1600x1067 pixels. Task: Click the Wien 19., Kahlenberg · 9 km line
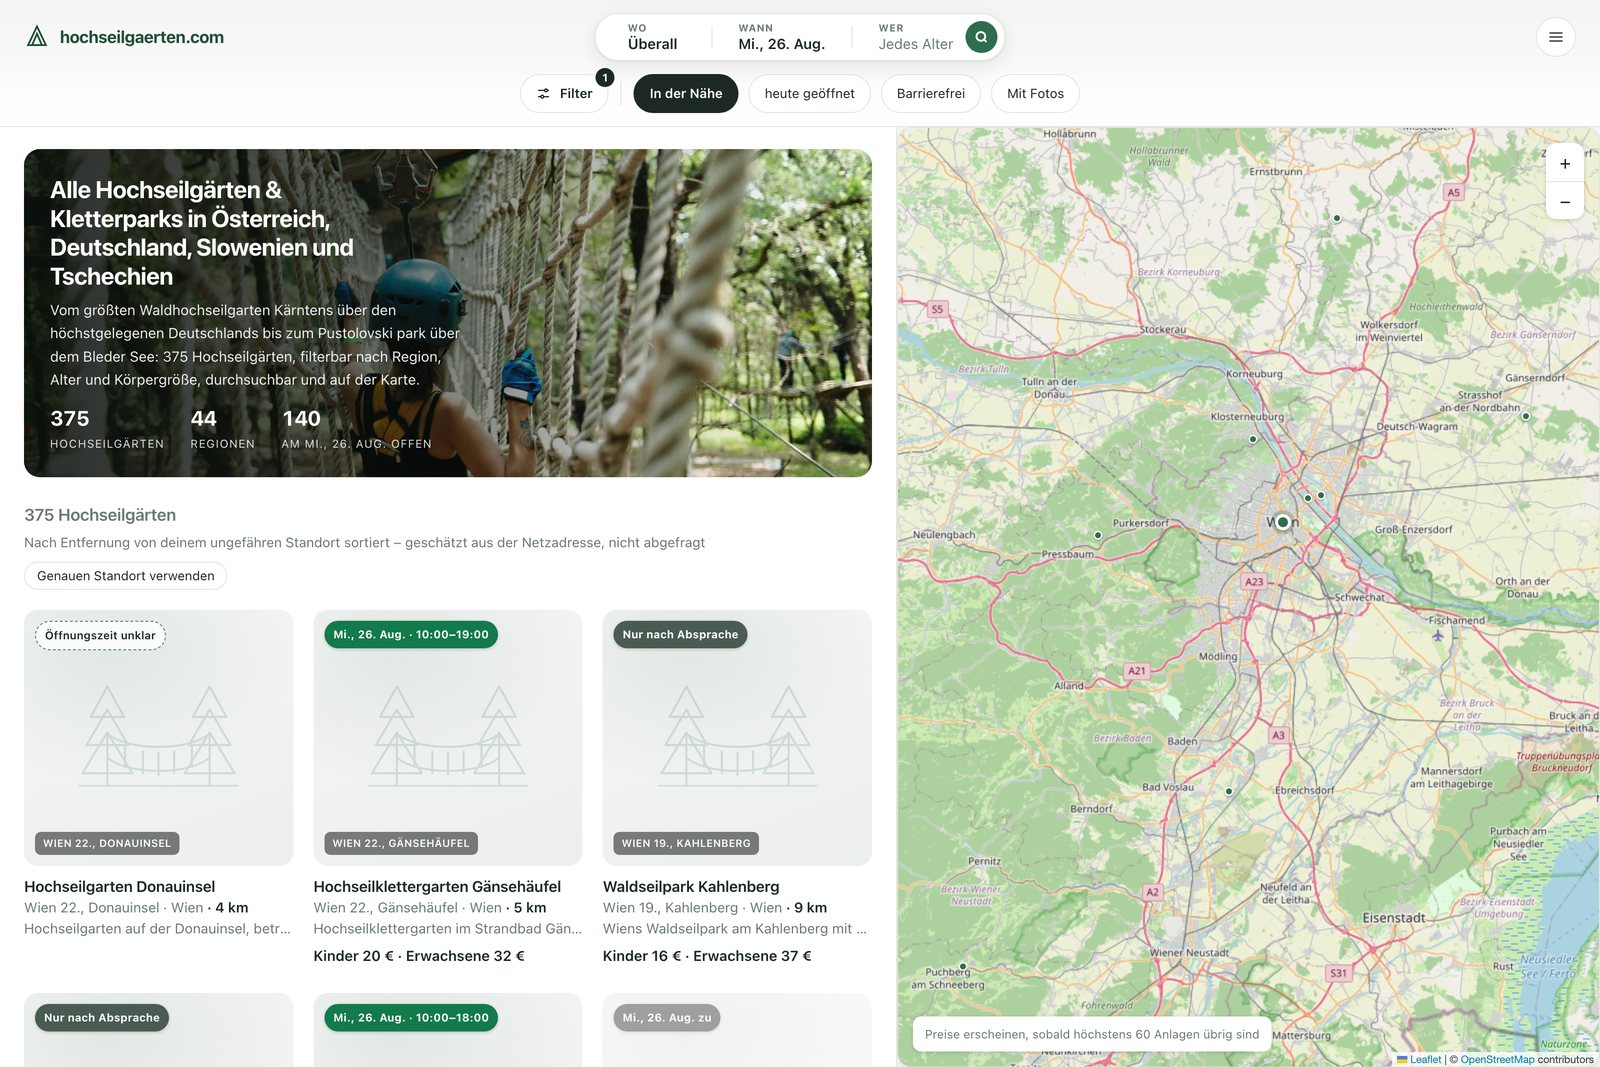(x=715, y=908)
